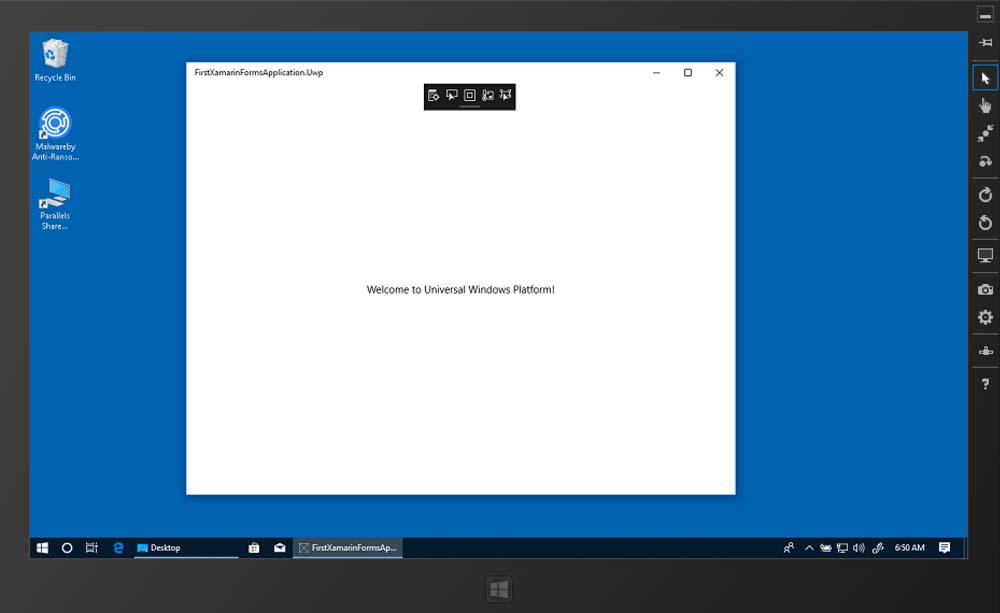This screenshot has height=613, width=1000.
Task: Open Windows Start menu
Action: coord(43,548)
